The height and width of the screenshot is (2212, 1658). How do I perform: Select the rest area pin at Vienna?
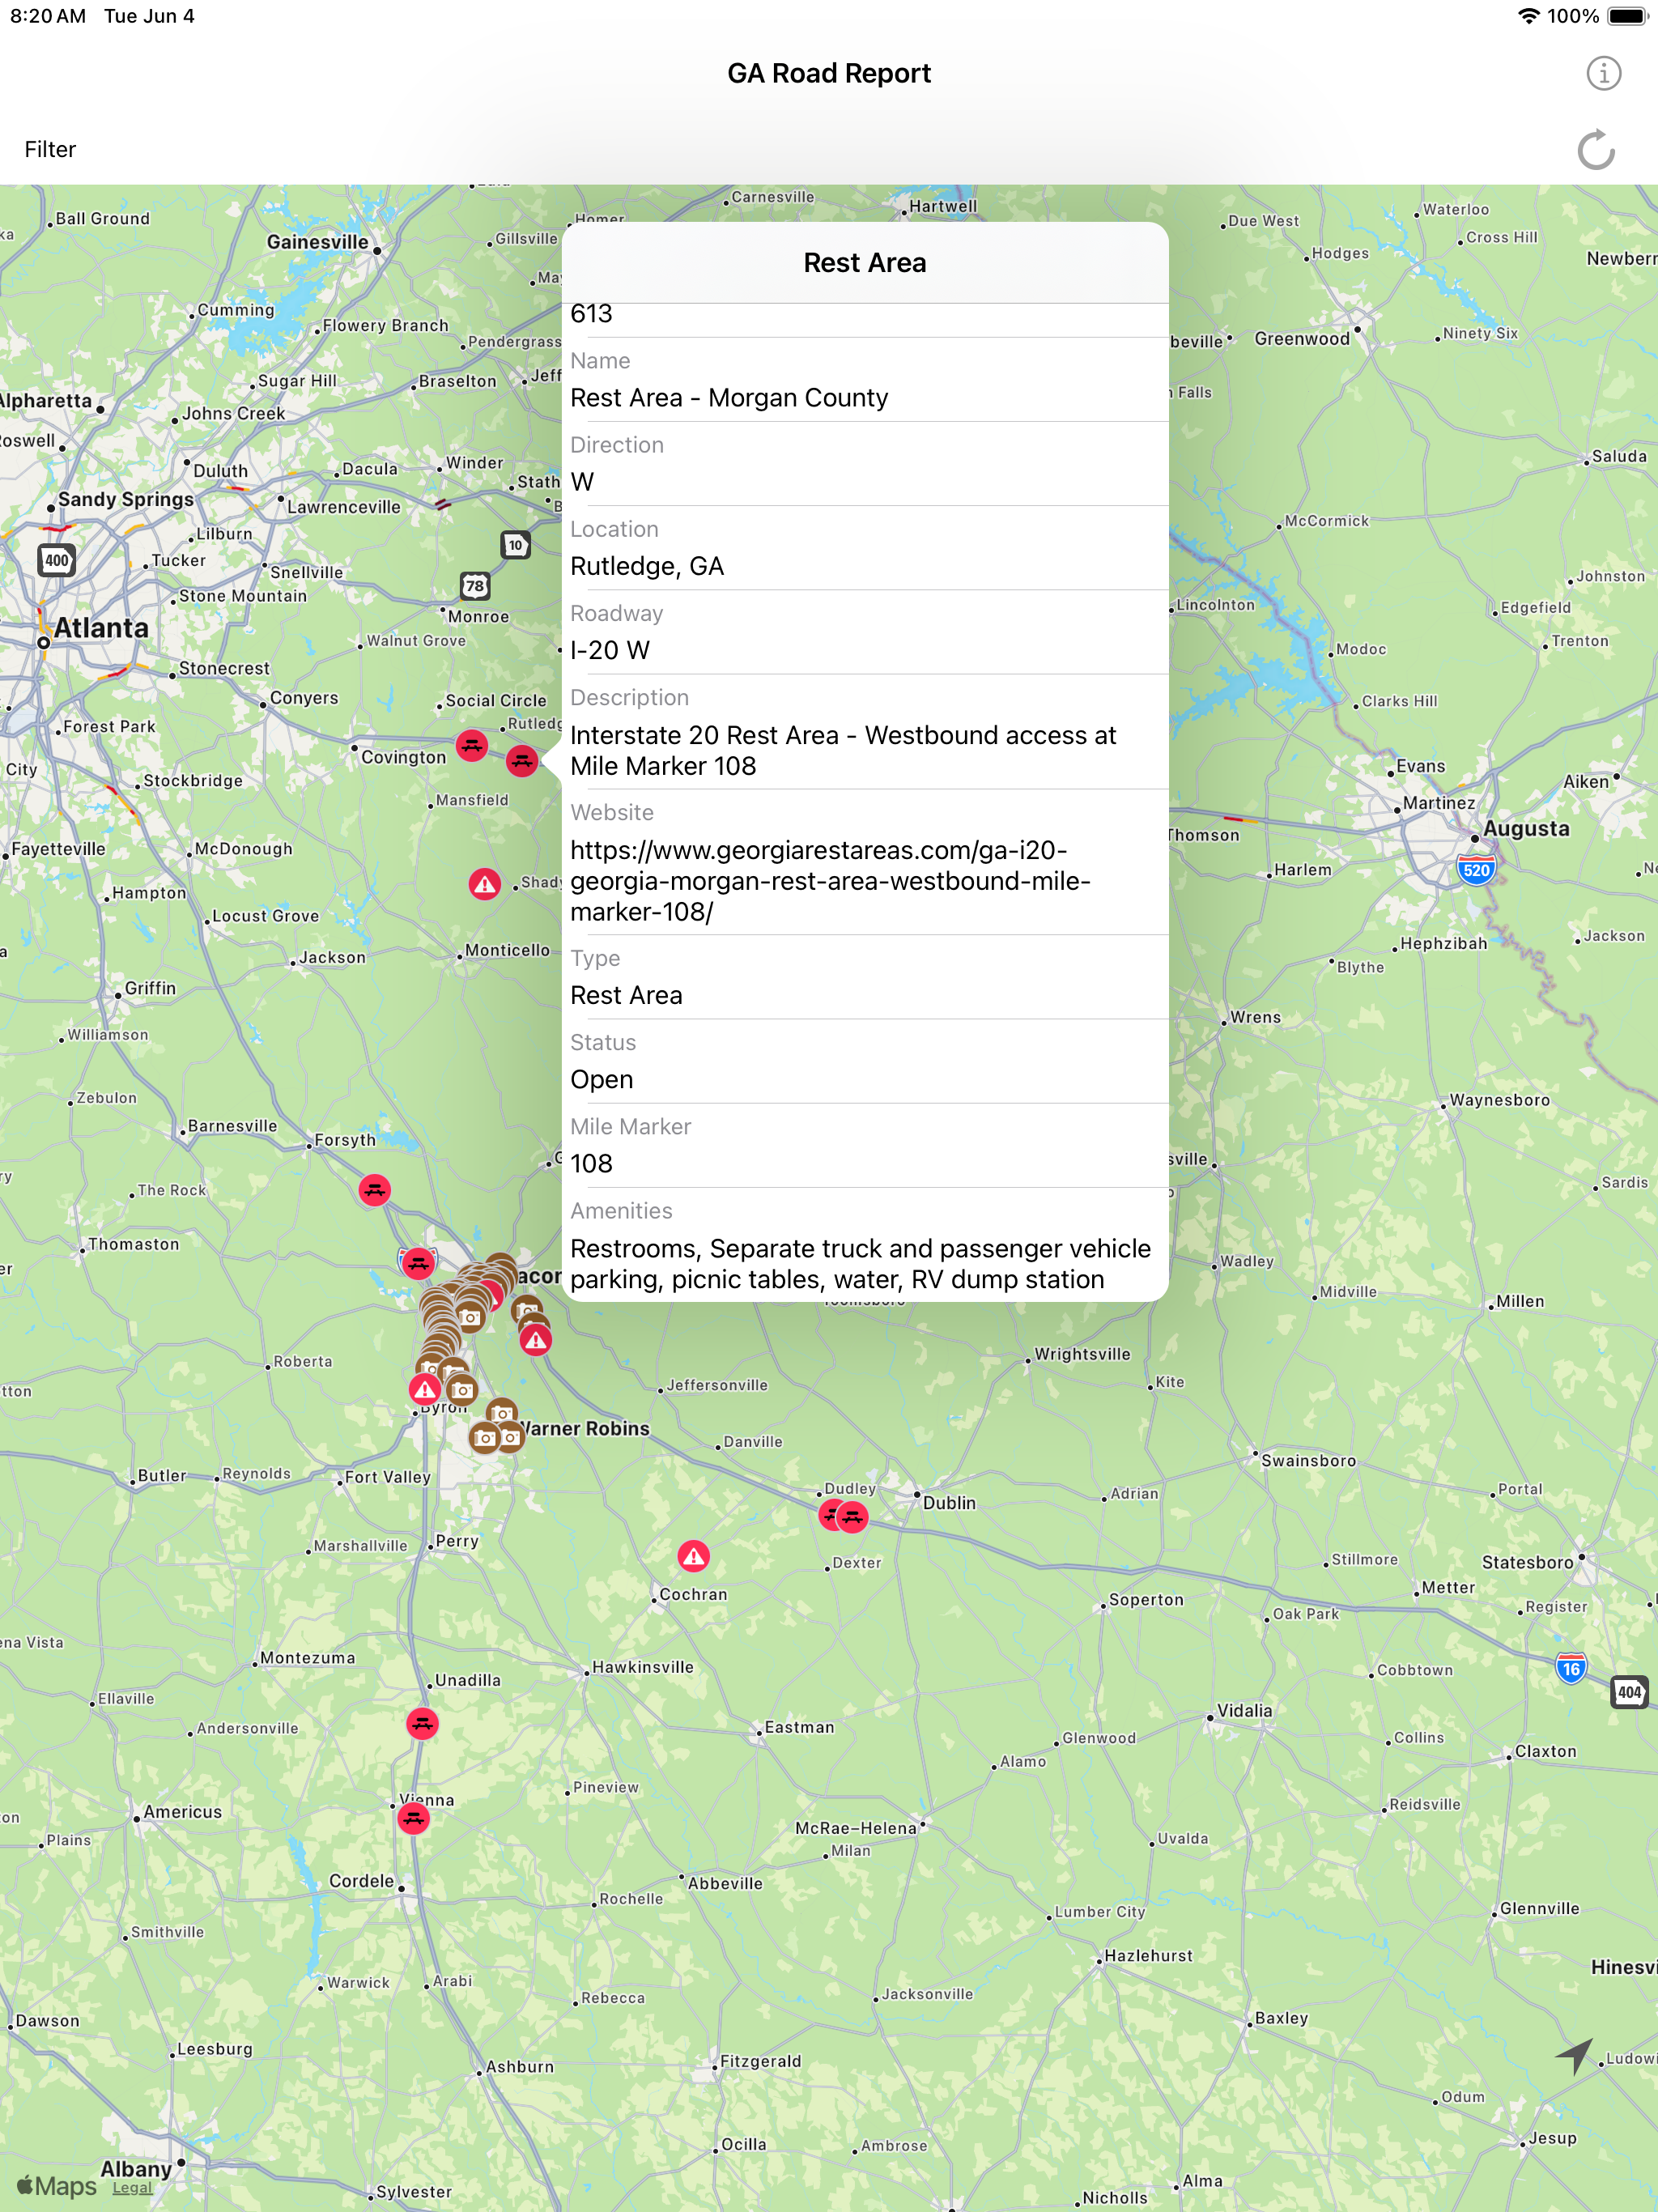(x=414, y=1818)
